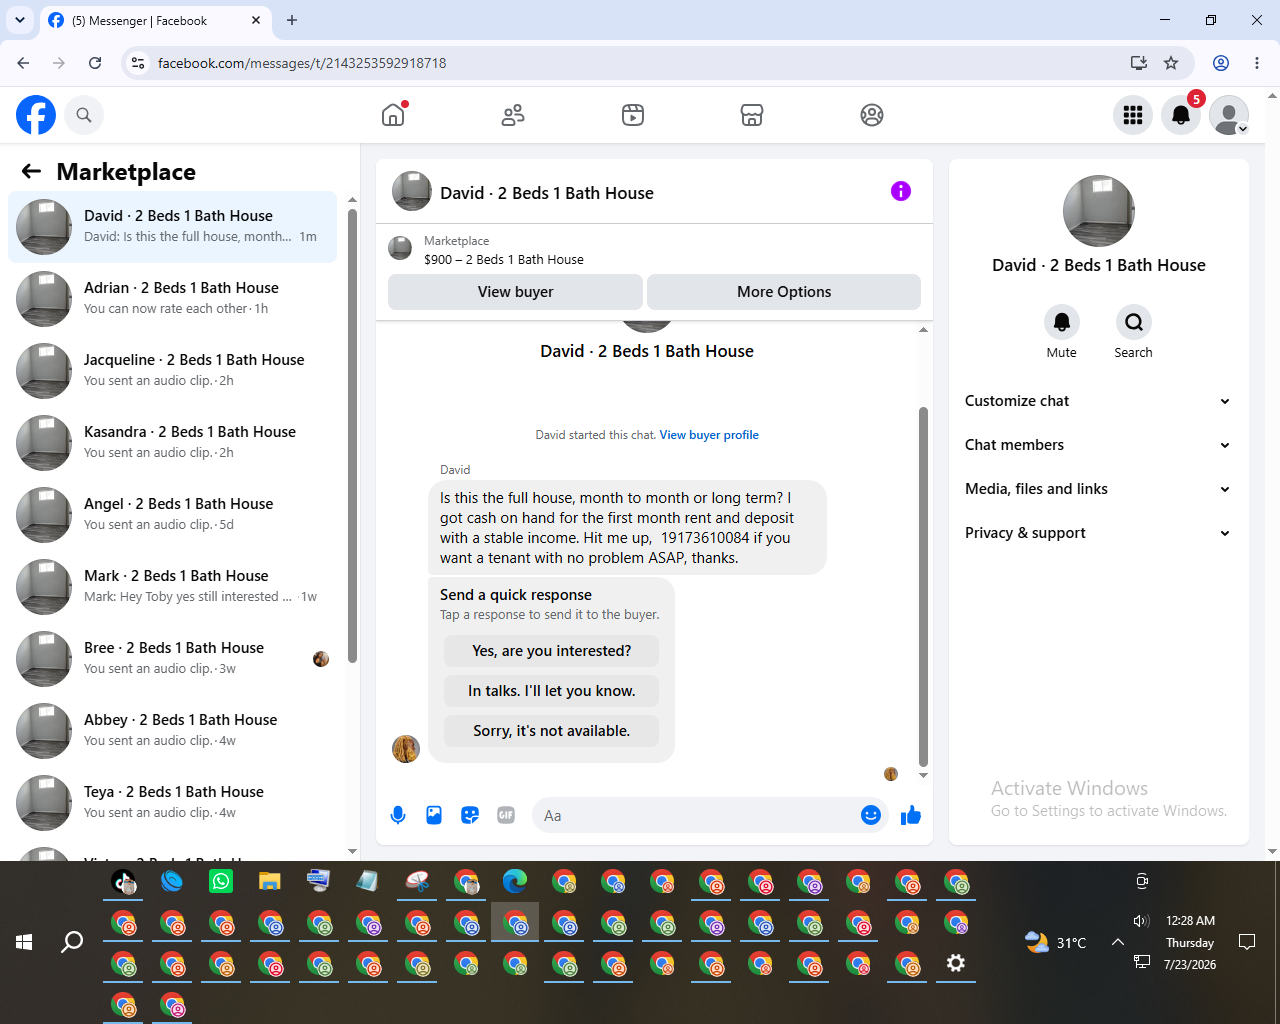Viewport: 1280px width, 1024px height.
Task: Open the Facebook notifications bell
Action: (x=1181, y=115)
